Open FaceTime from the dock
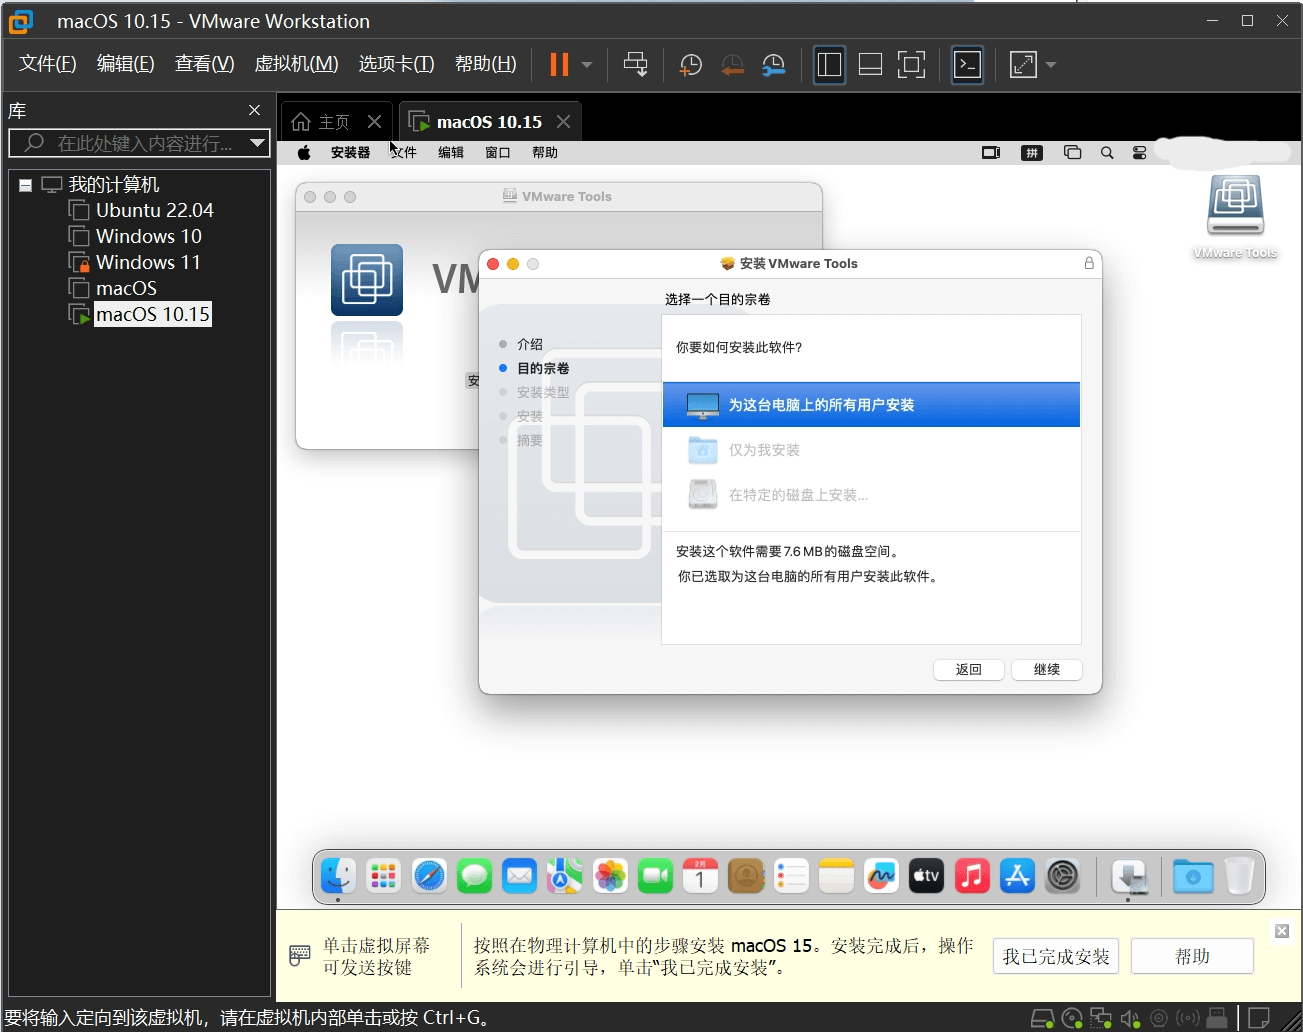Screen dimensions: 1303x1032 tap(655, 877)
